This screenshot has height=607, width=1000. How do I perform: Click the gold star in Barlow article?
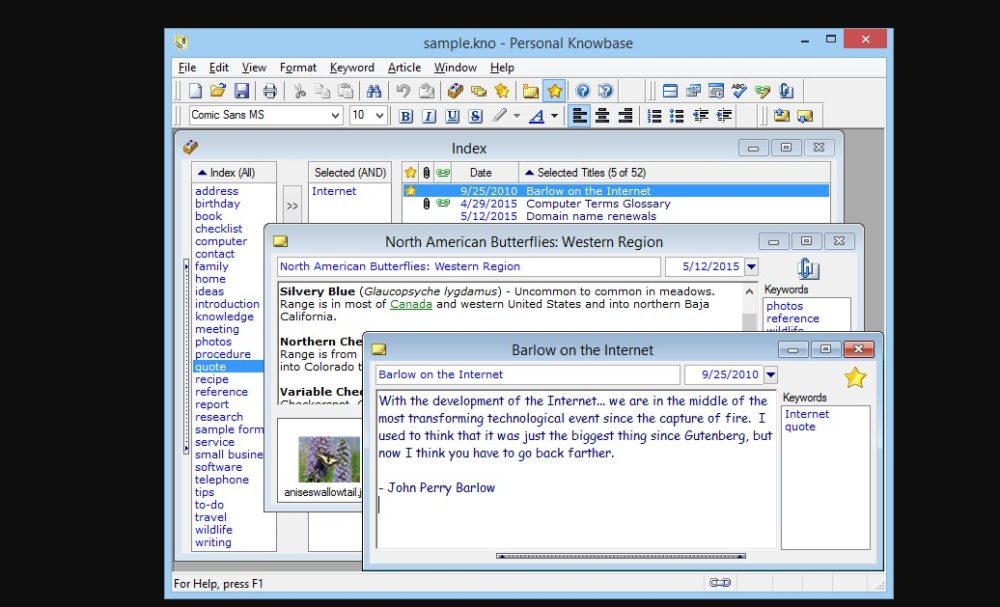pyautogui.click(x=854, y=377)
